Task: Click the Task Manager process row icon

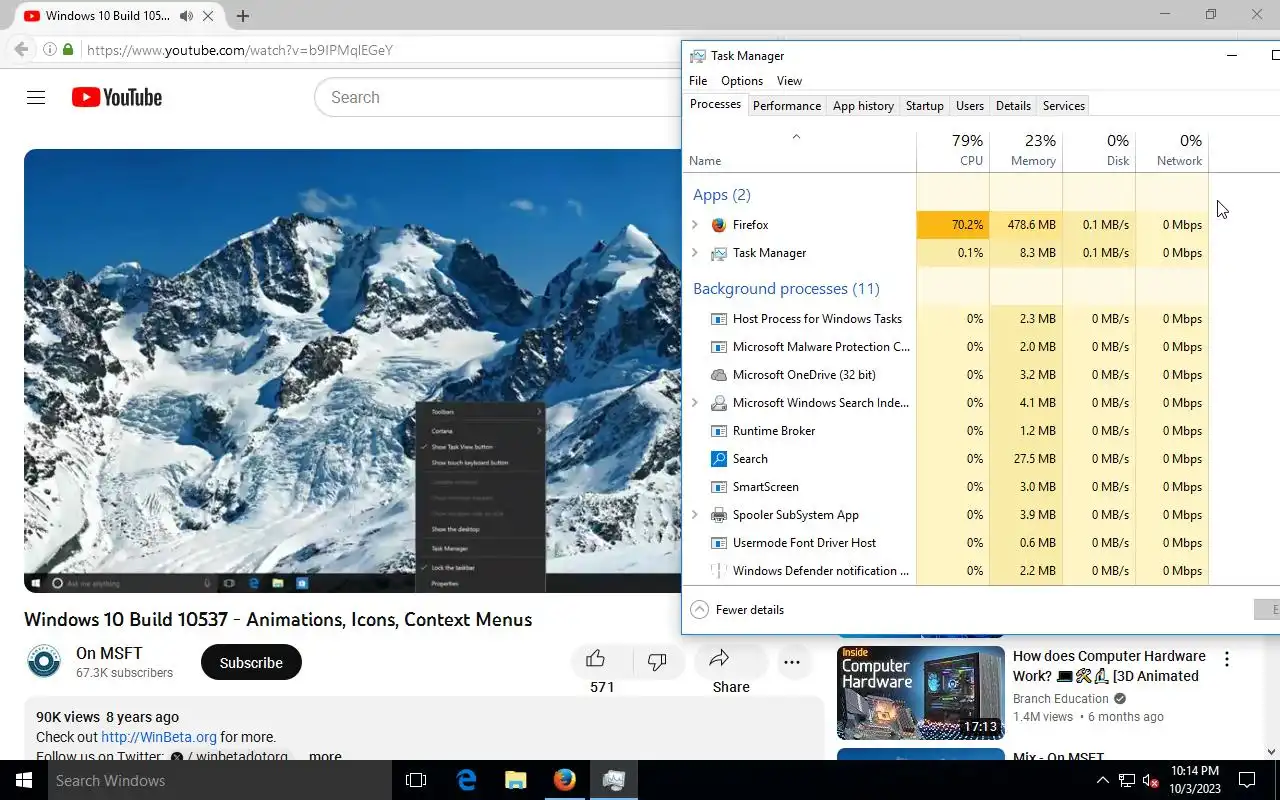Action: 718,253
